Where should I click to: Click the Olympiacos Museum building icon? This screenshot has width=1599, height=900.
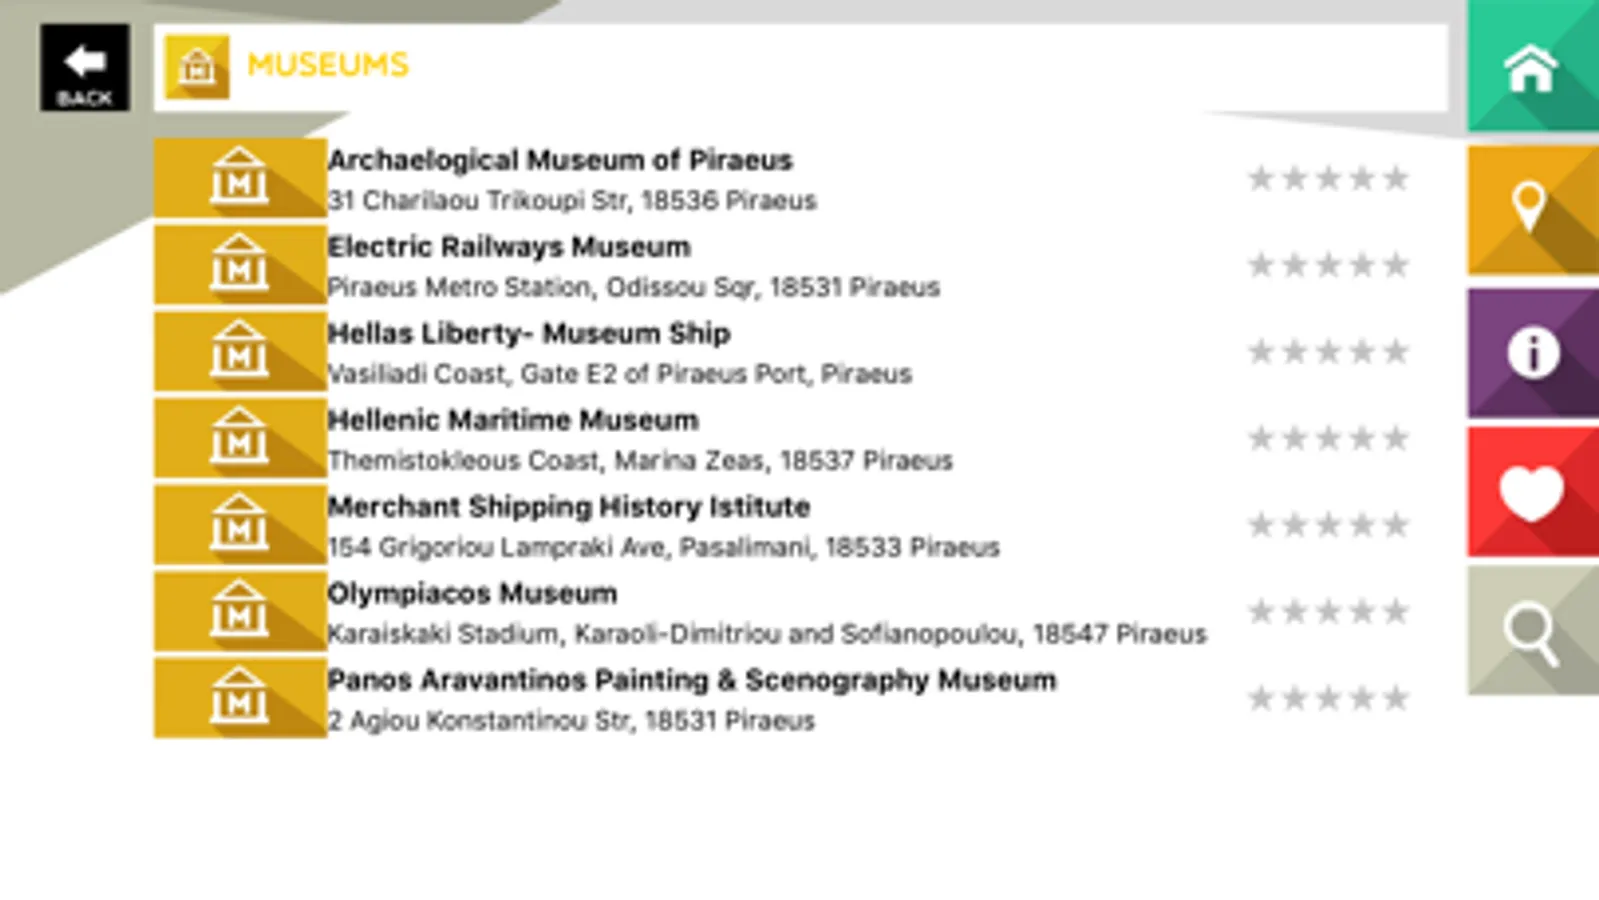239,611
